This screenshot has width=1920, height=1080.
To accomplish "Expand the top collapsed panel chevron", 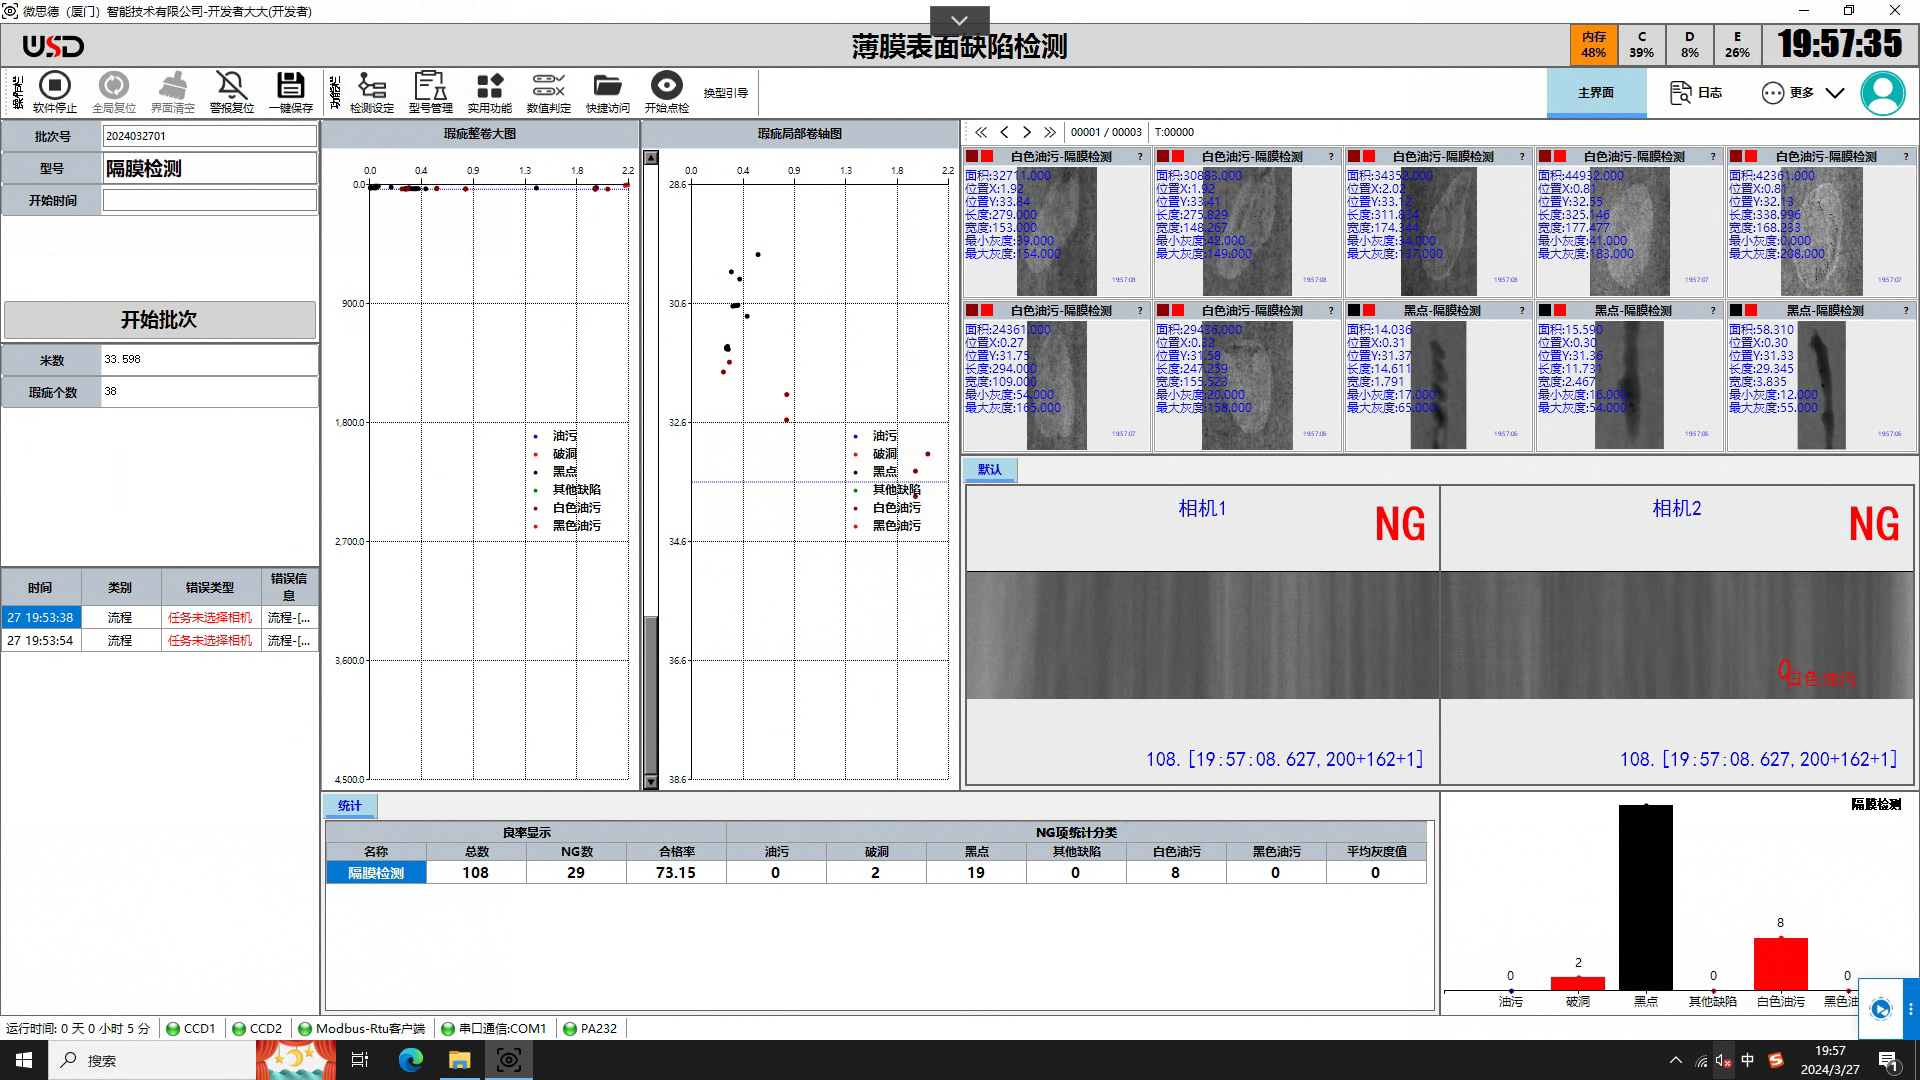I will point(960,20).
